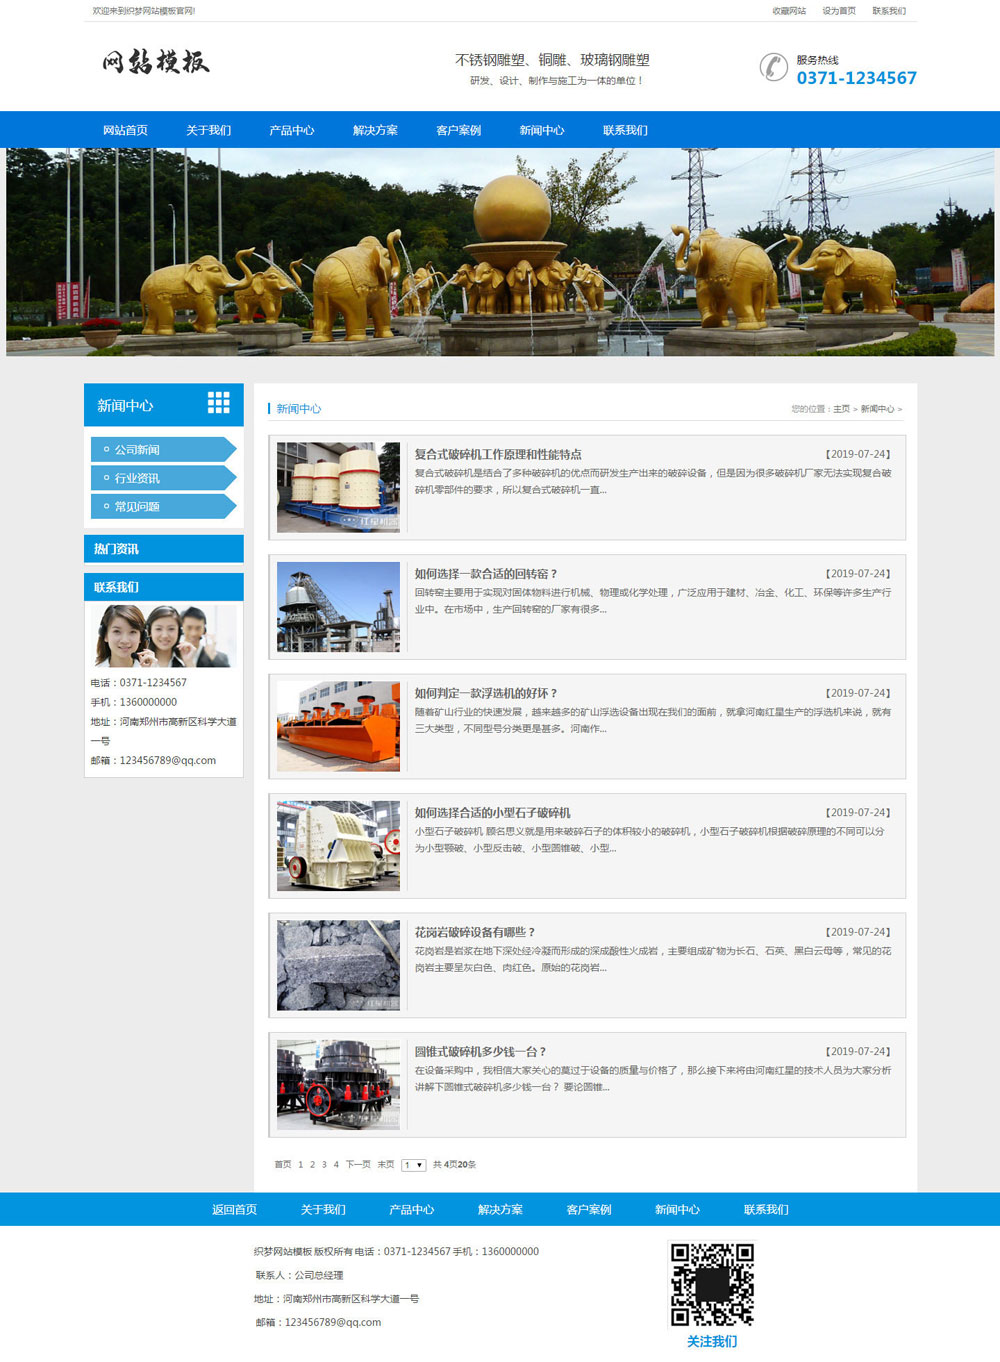Image resolution: width=1000 pixels, height=1362 pixels.
Task: Go to 解决方案 in the top navigation
Action: [375, 130]
